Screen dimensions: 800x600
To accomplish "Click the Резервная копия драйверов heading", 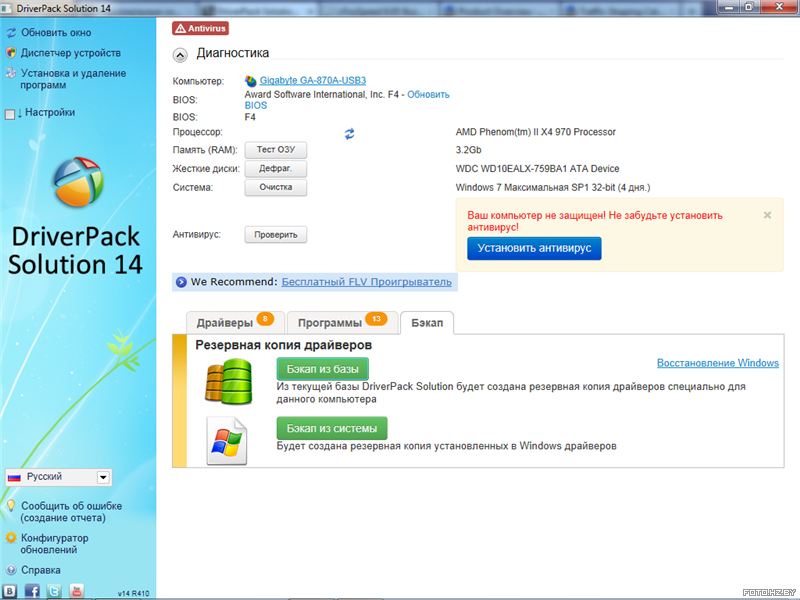I will click(283, 345).
